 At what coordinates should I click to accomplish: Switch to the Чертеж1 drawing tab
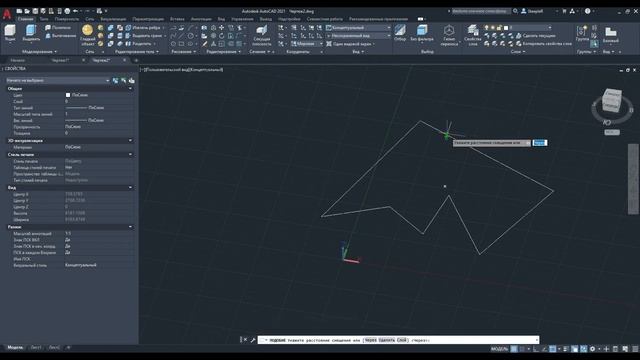(x=61, y=60)
